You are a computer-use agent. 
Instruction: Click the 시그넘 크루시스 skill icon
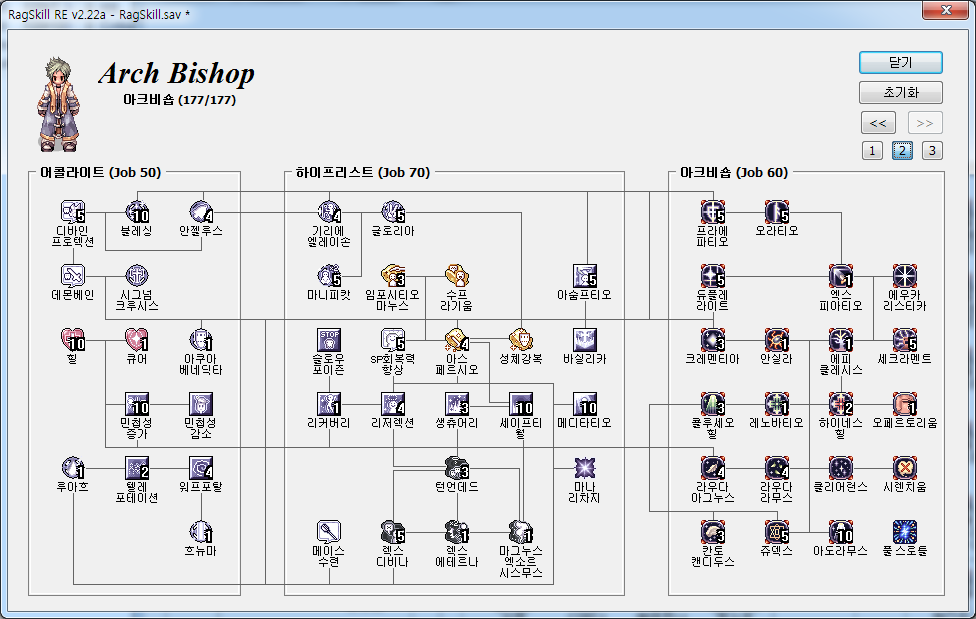click(137, 276)
